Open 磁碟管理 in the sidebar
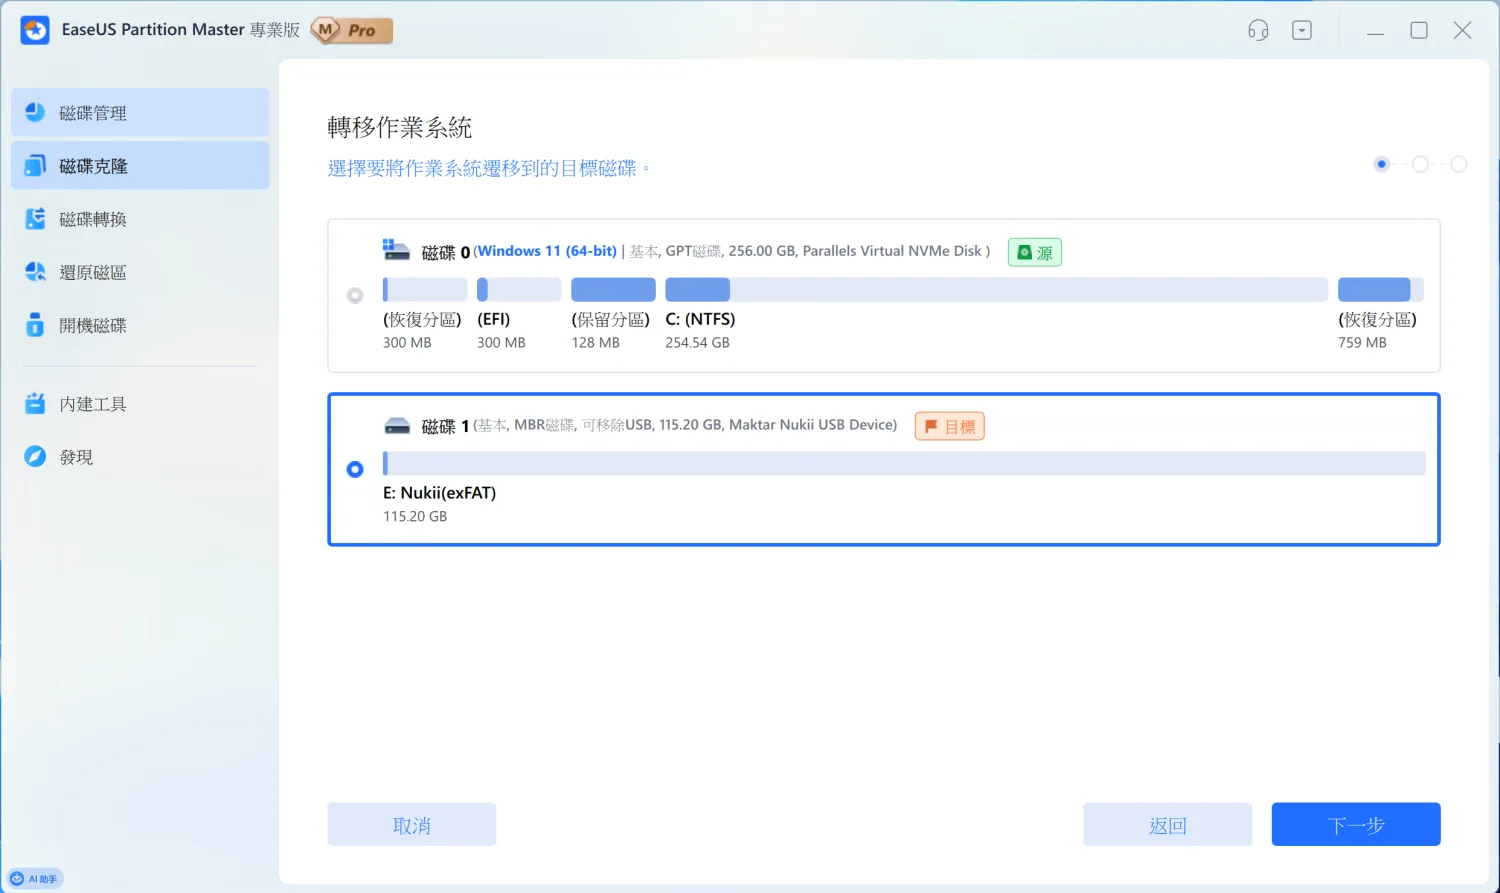Screen dimensions: 1500x893 [x=140, y=112]
